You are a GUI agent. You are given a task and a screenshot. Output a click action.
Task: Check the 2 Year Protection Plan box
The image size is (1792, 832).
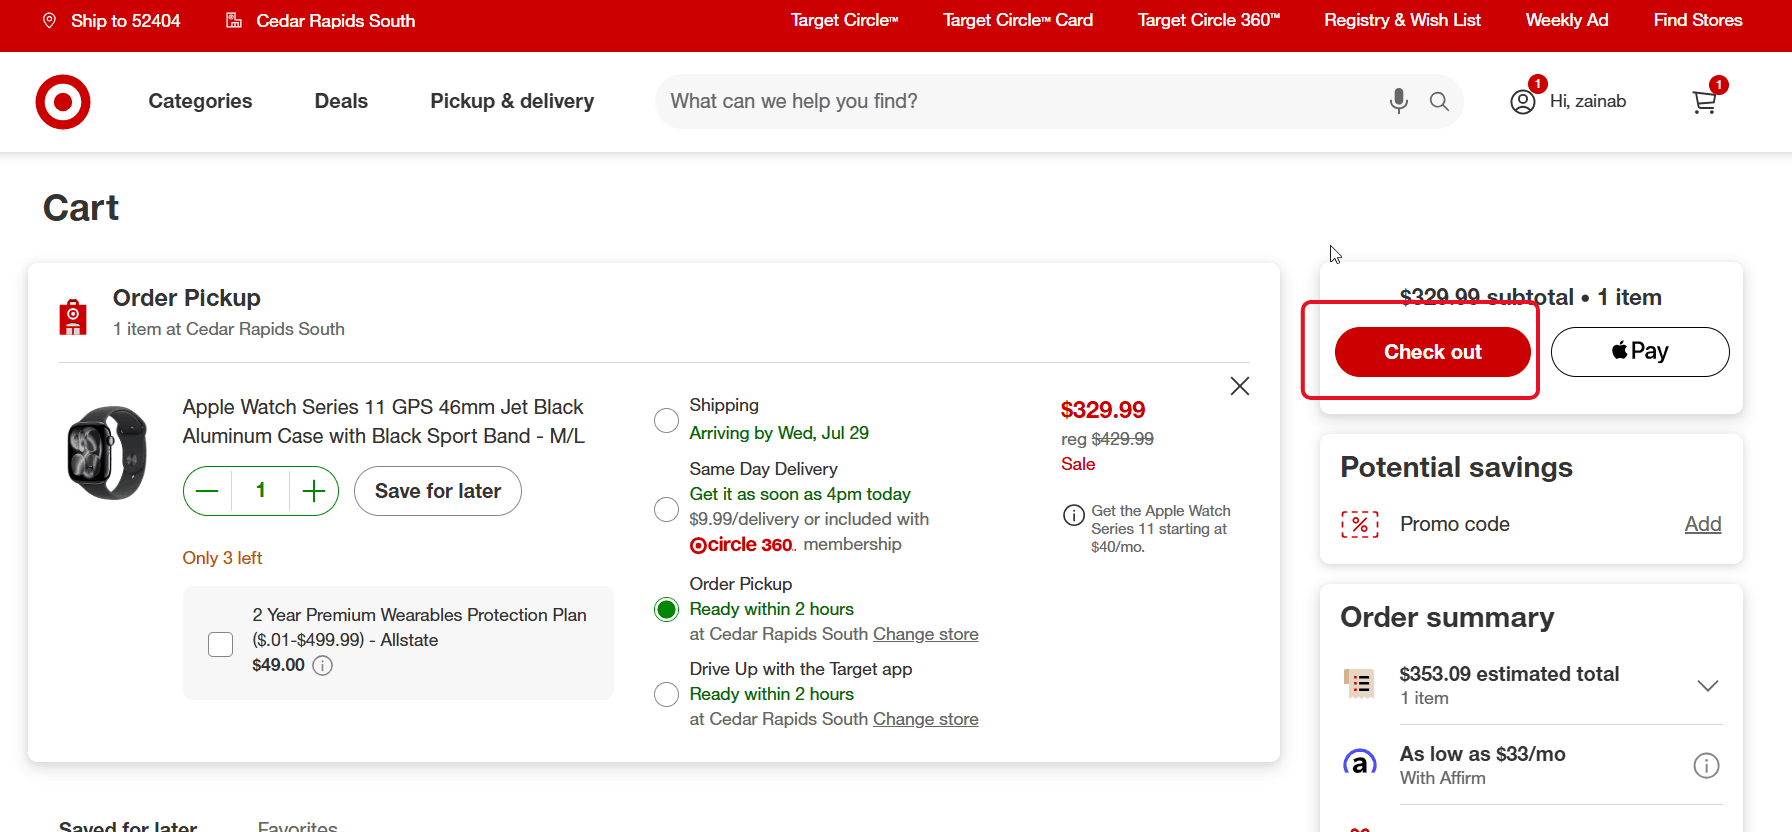(x=221, y=644)
